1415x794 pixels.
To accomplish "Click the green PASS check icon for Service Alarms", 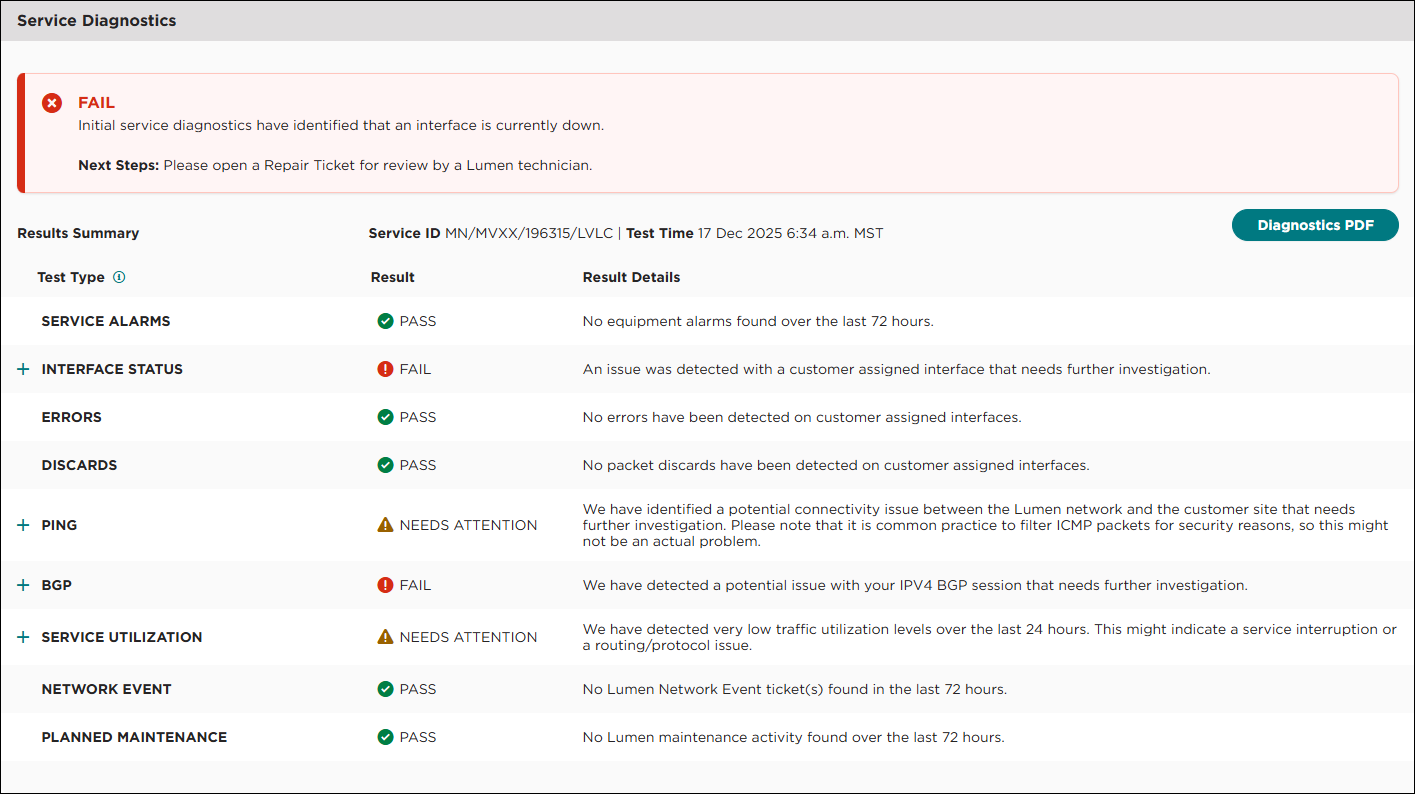I will click(x=385, y=321).
